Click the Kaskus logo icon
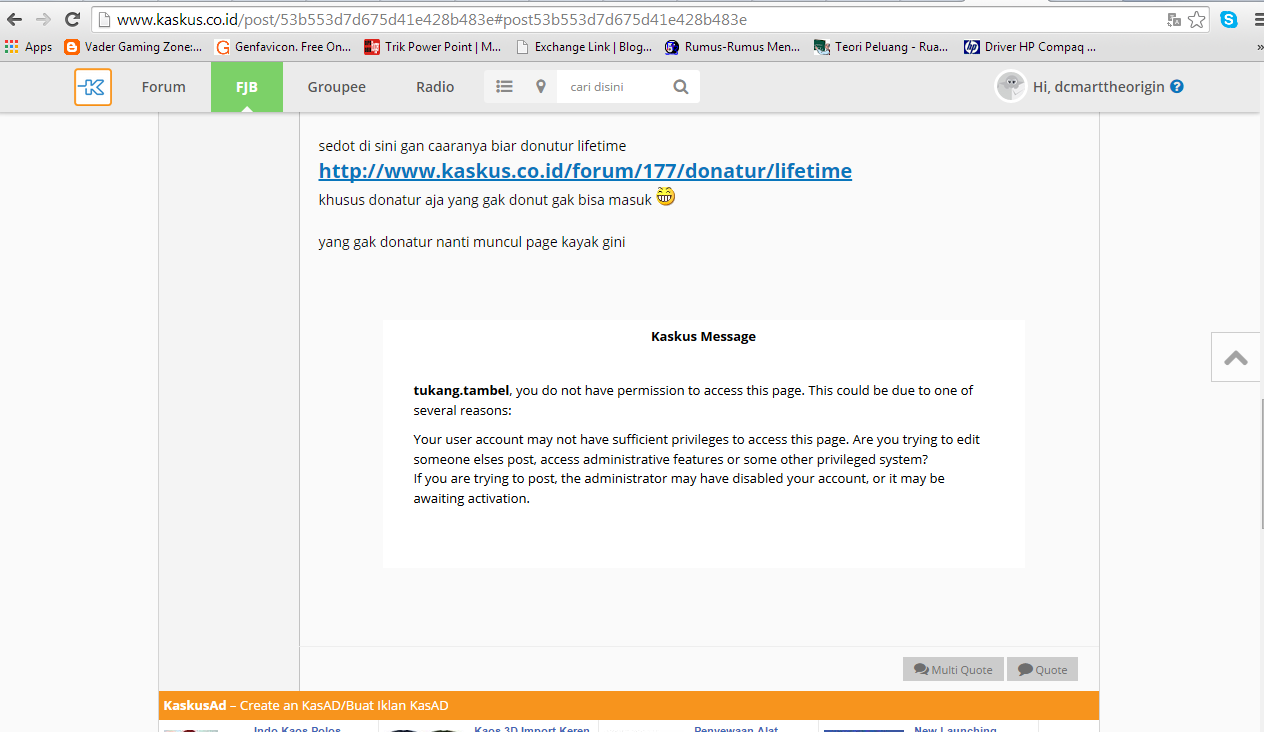The image size is (1264, 732). click(x=93, y=87)
